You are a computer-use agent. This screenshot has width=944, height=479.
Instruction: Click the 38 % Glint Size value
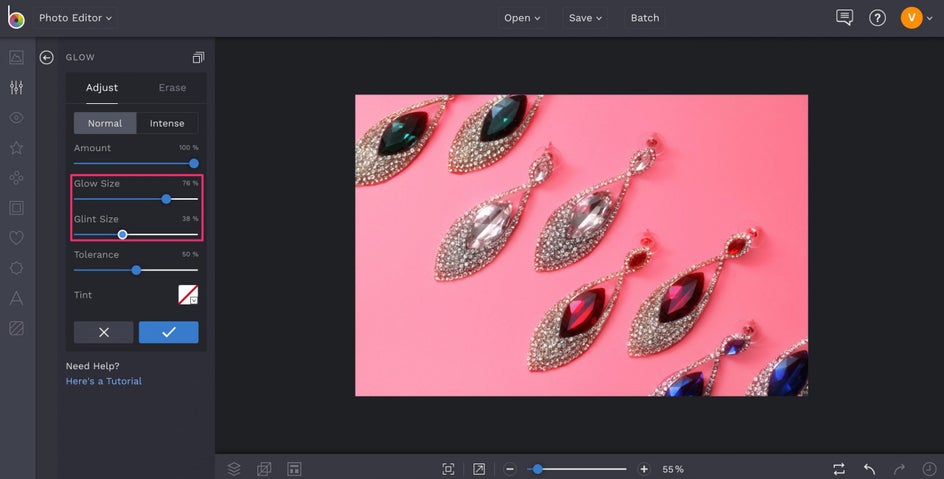click(190, 218)
